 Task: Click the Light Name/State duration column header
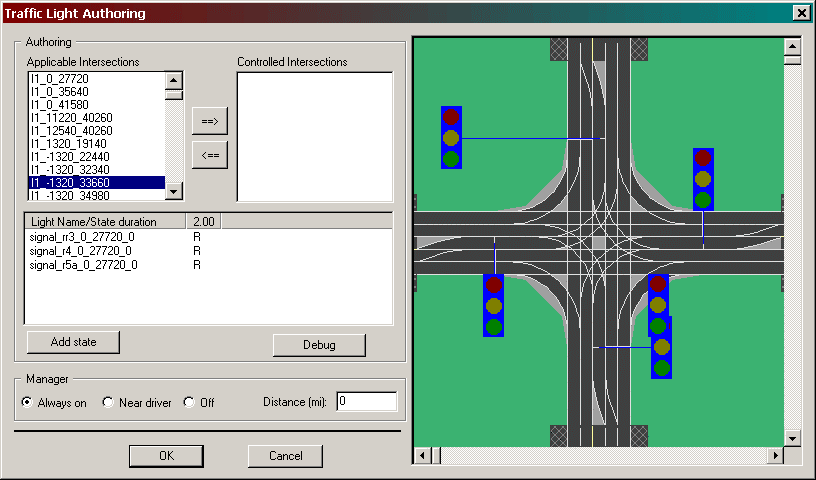coord(105,220)
